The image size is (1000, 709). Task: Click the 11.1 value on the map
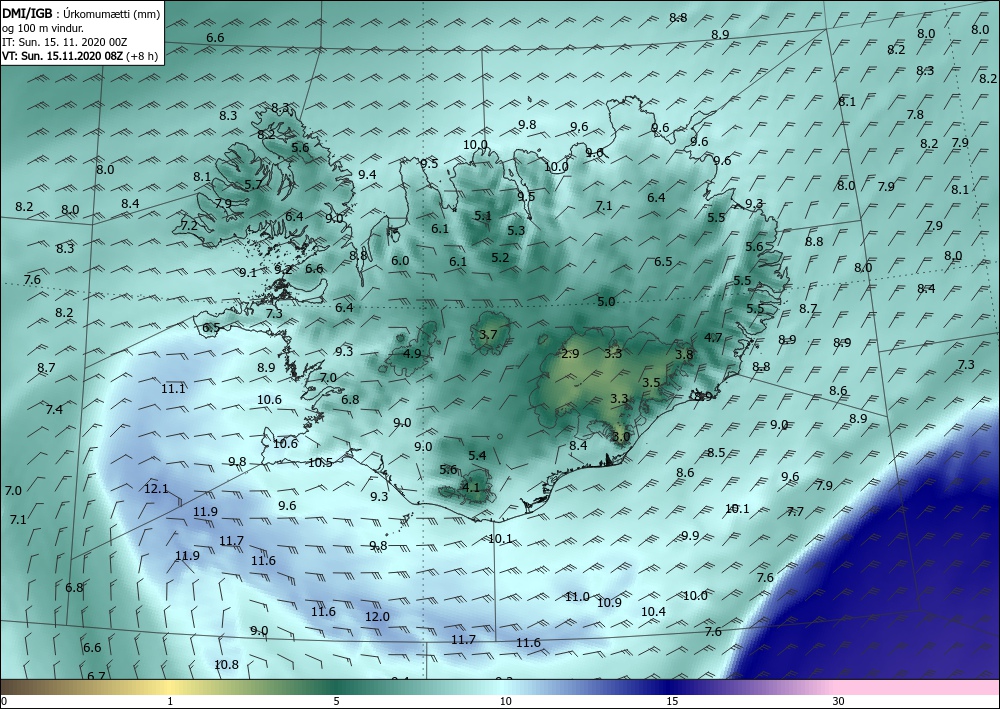(173, 388)
